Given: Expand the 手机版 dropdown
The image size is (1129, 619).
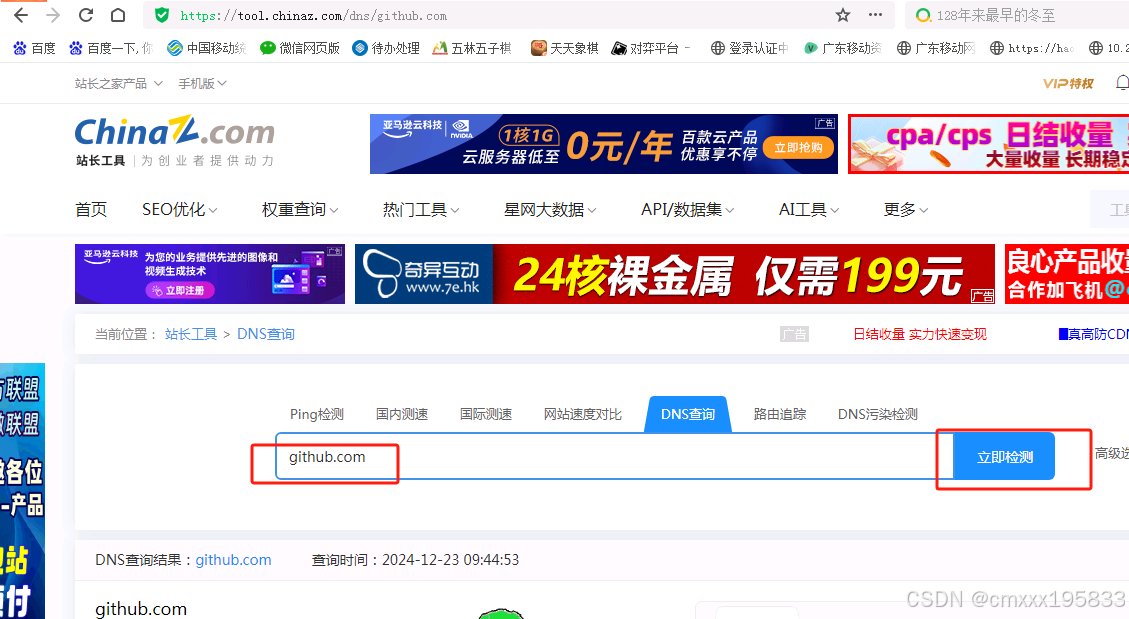Looking at the screenshot, I should click(202, 83).
